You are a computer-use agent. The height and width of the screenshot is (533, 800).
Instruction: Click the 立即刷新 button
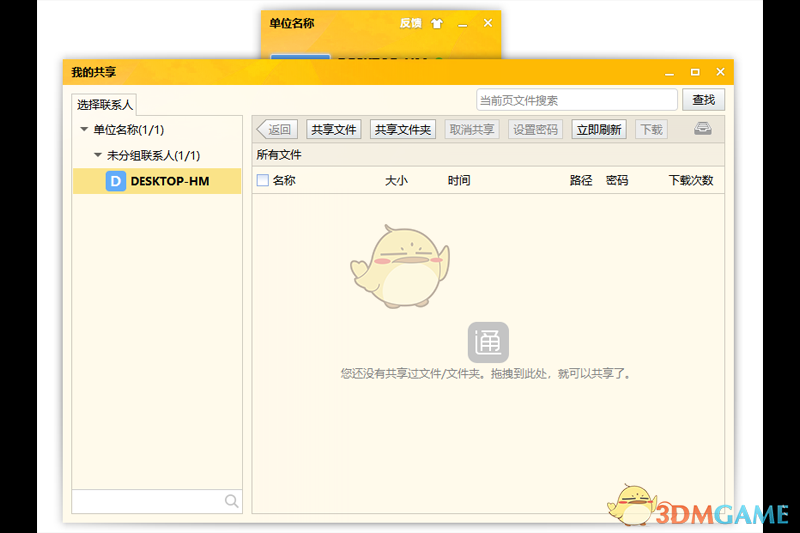[599, 130]
